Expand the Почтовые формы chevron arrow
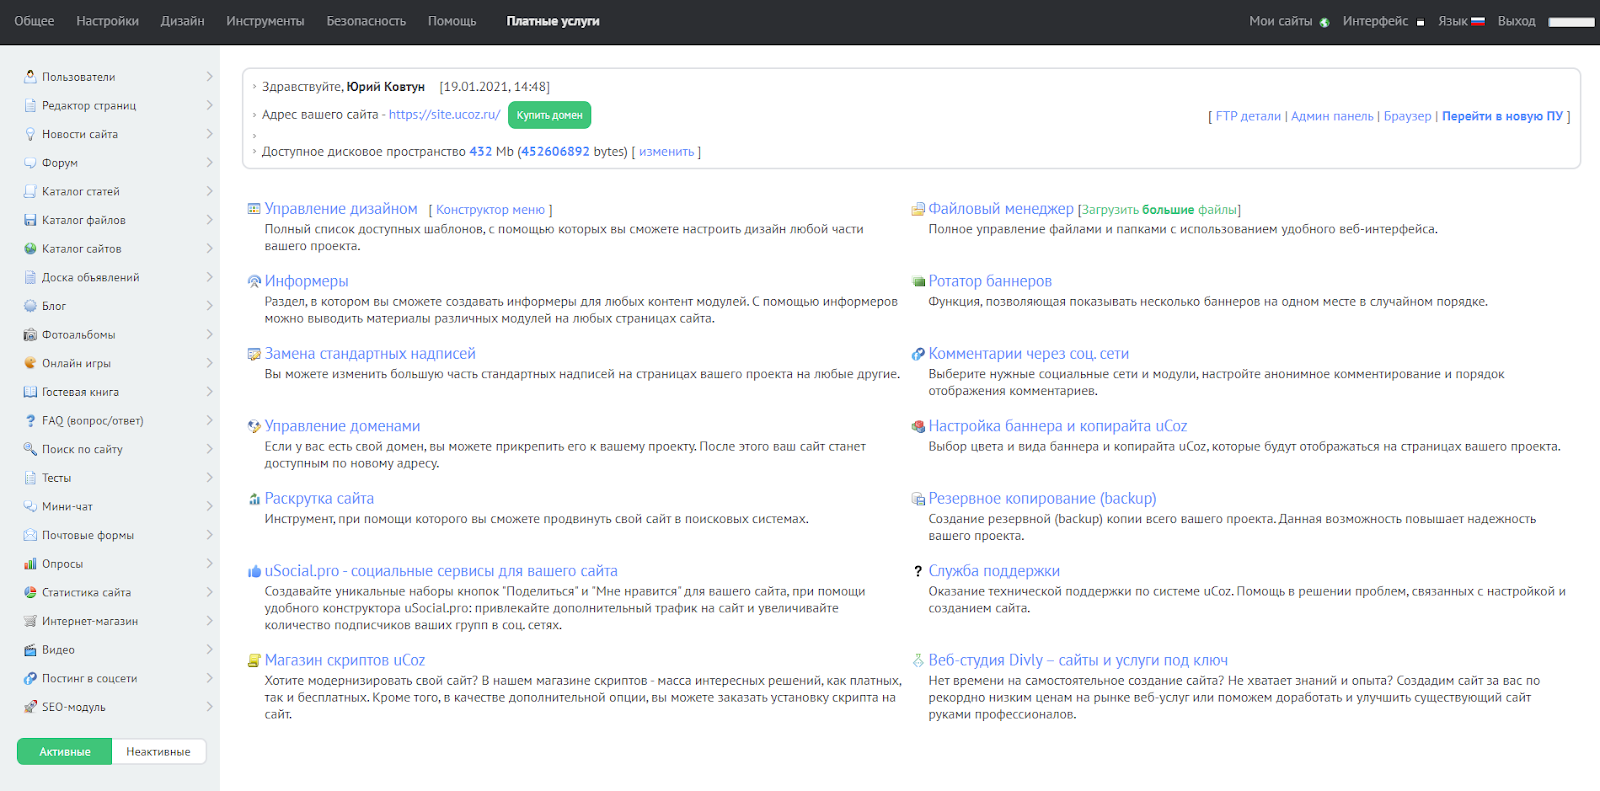The image size is (1600, 791). [x=209, y=535]
